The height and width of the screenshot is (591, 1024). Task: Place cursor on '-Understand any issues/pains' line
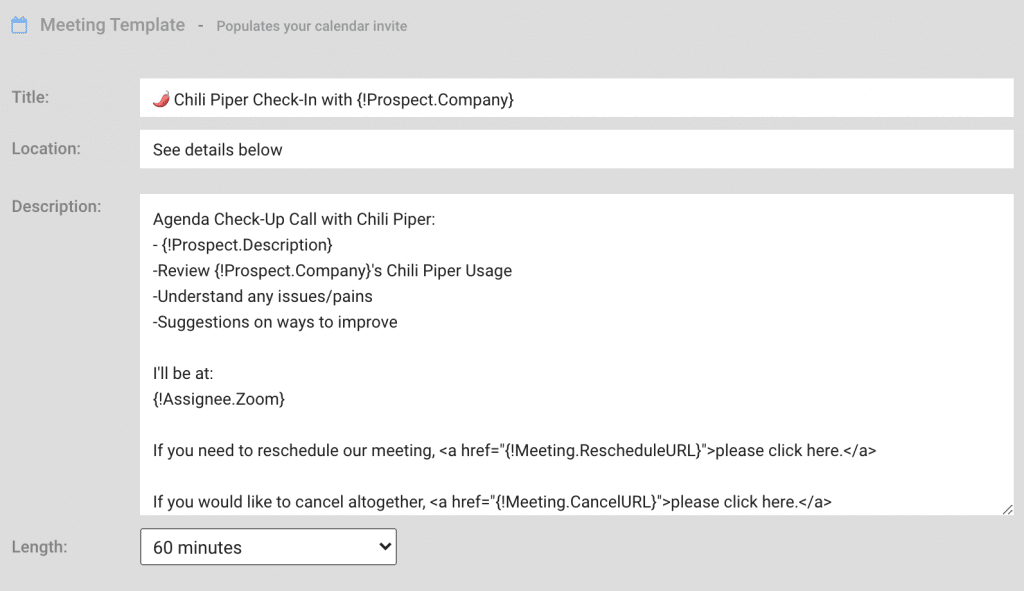263,296
